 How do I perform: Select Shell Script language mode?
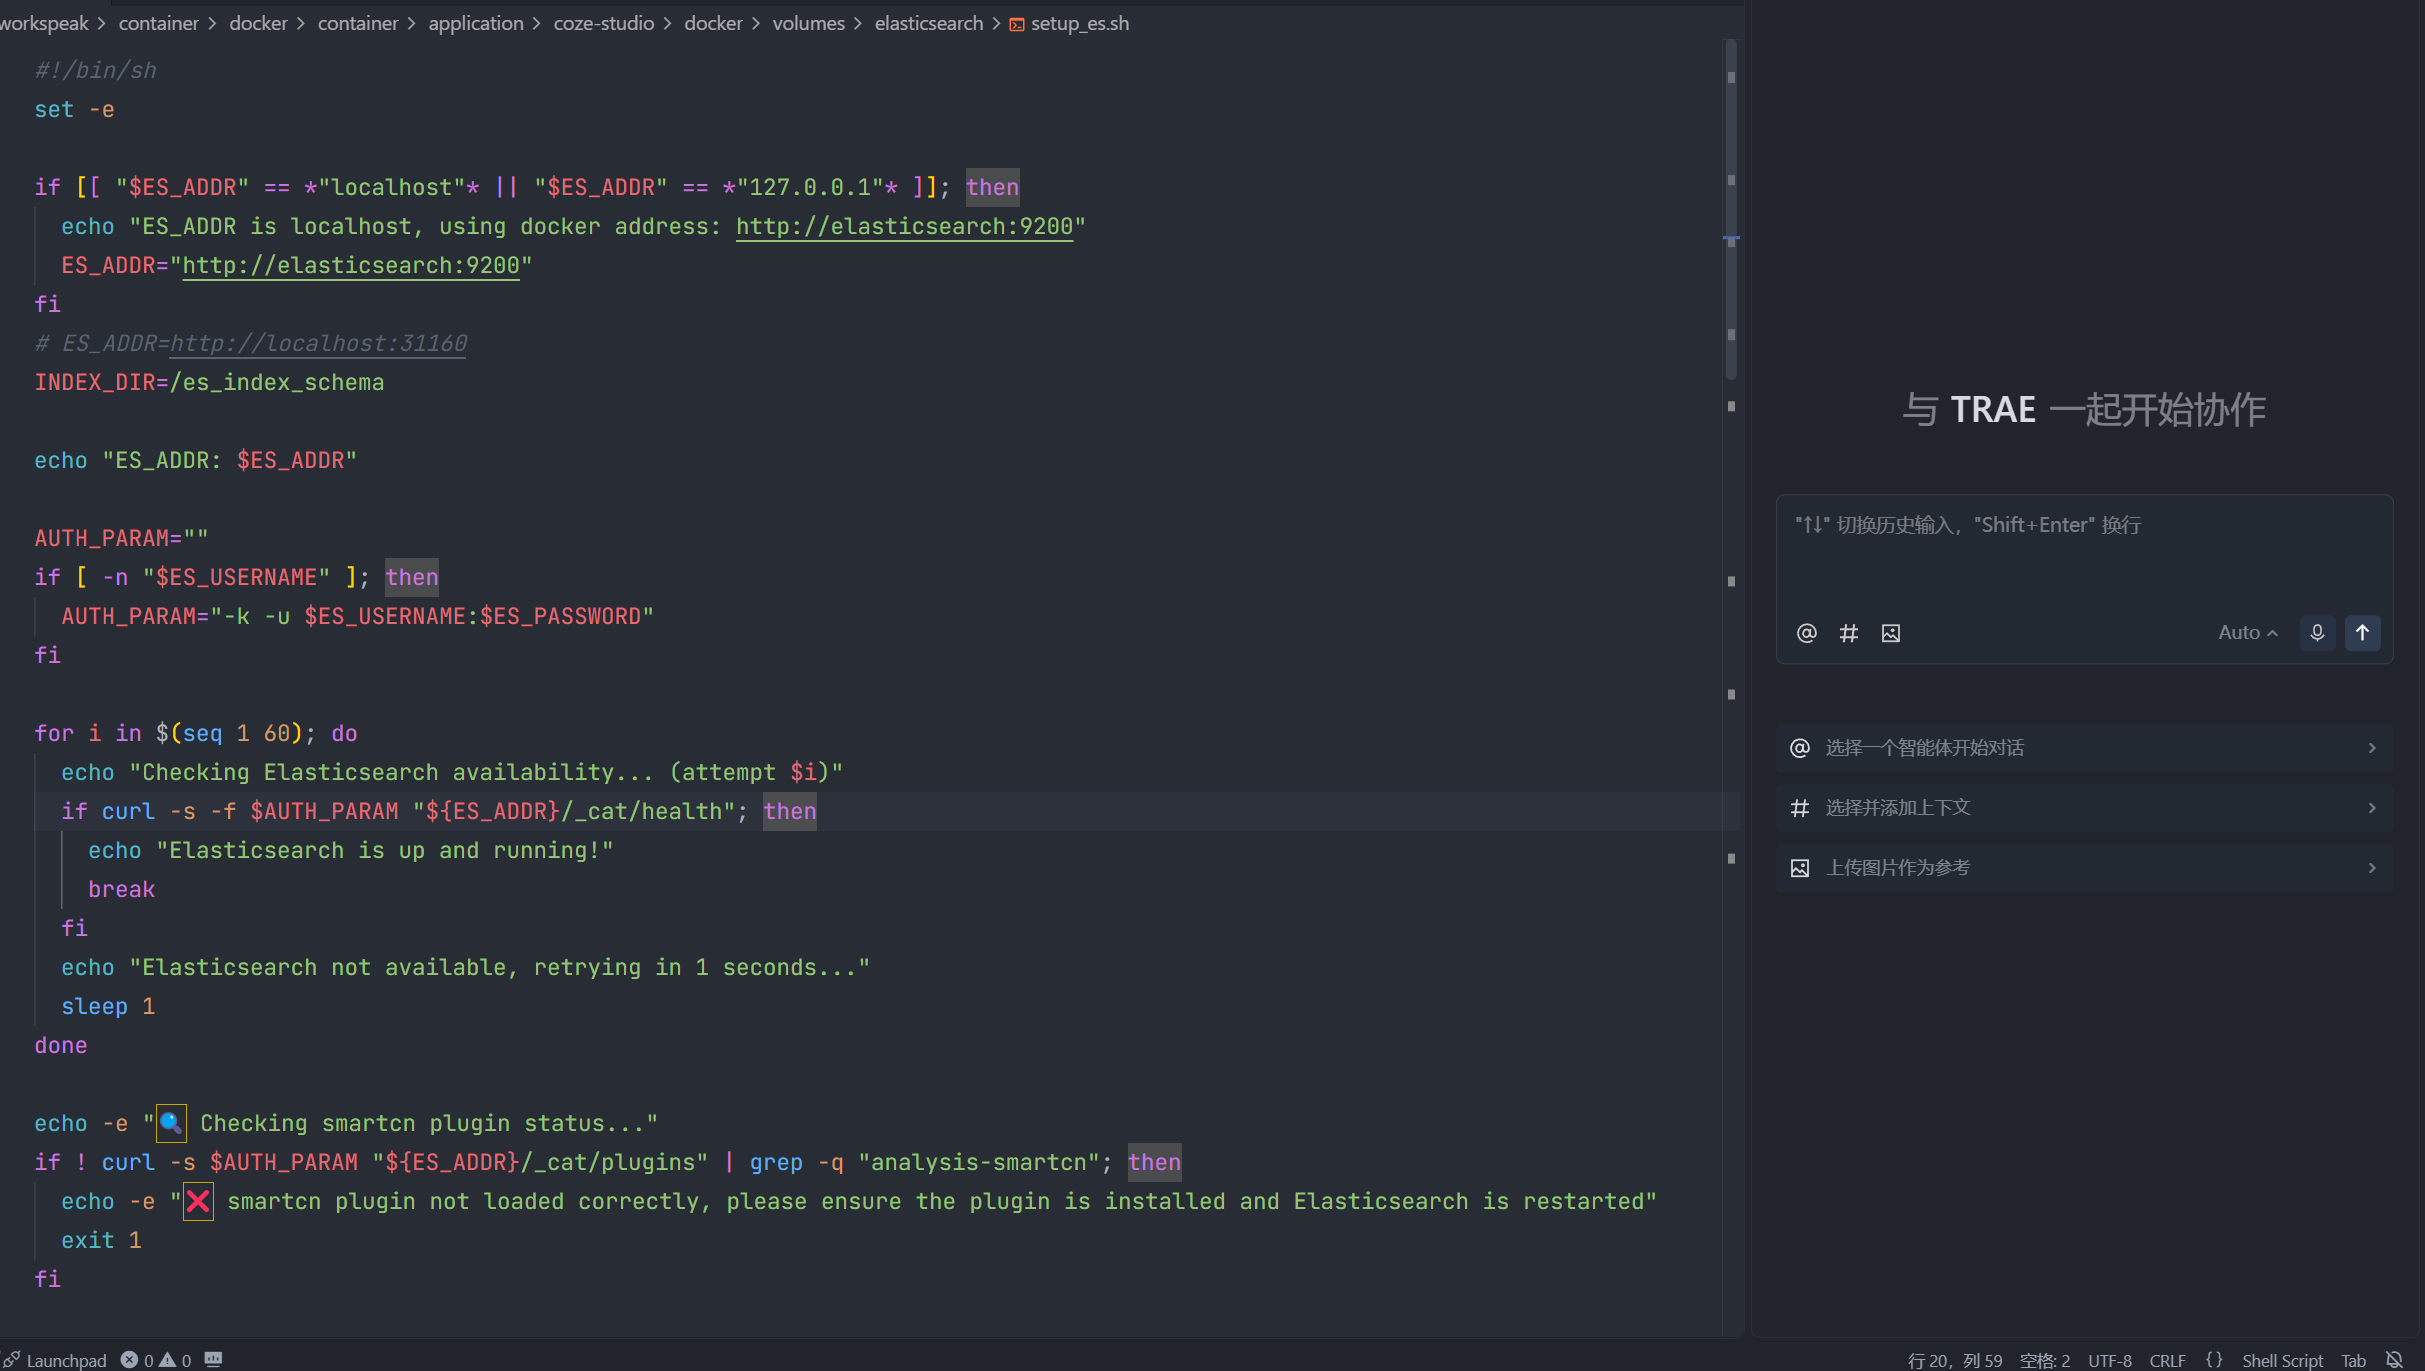[x=2281, y=1360]
